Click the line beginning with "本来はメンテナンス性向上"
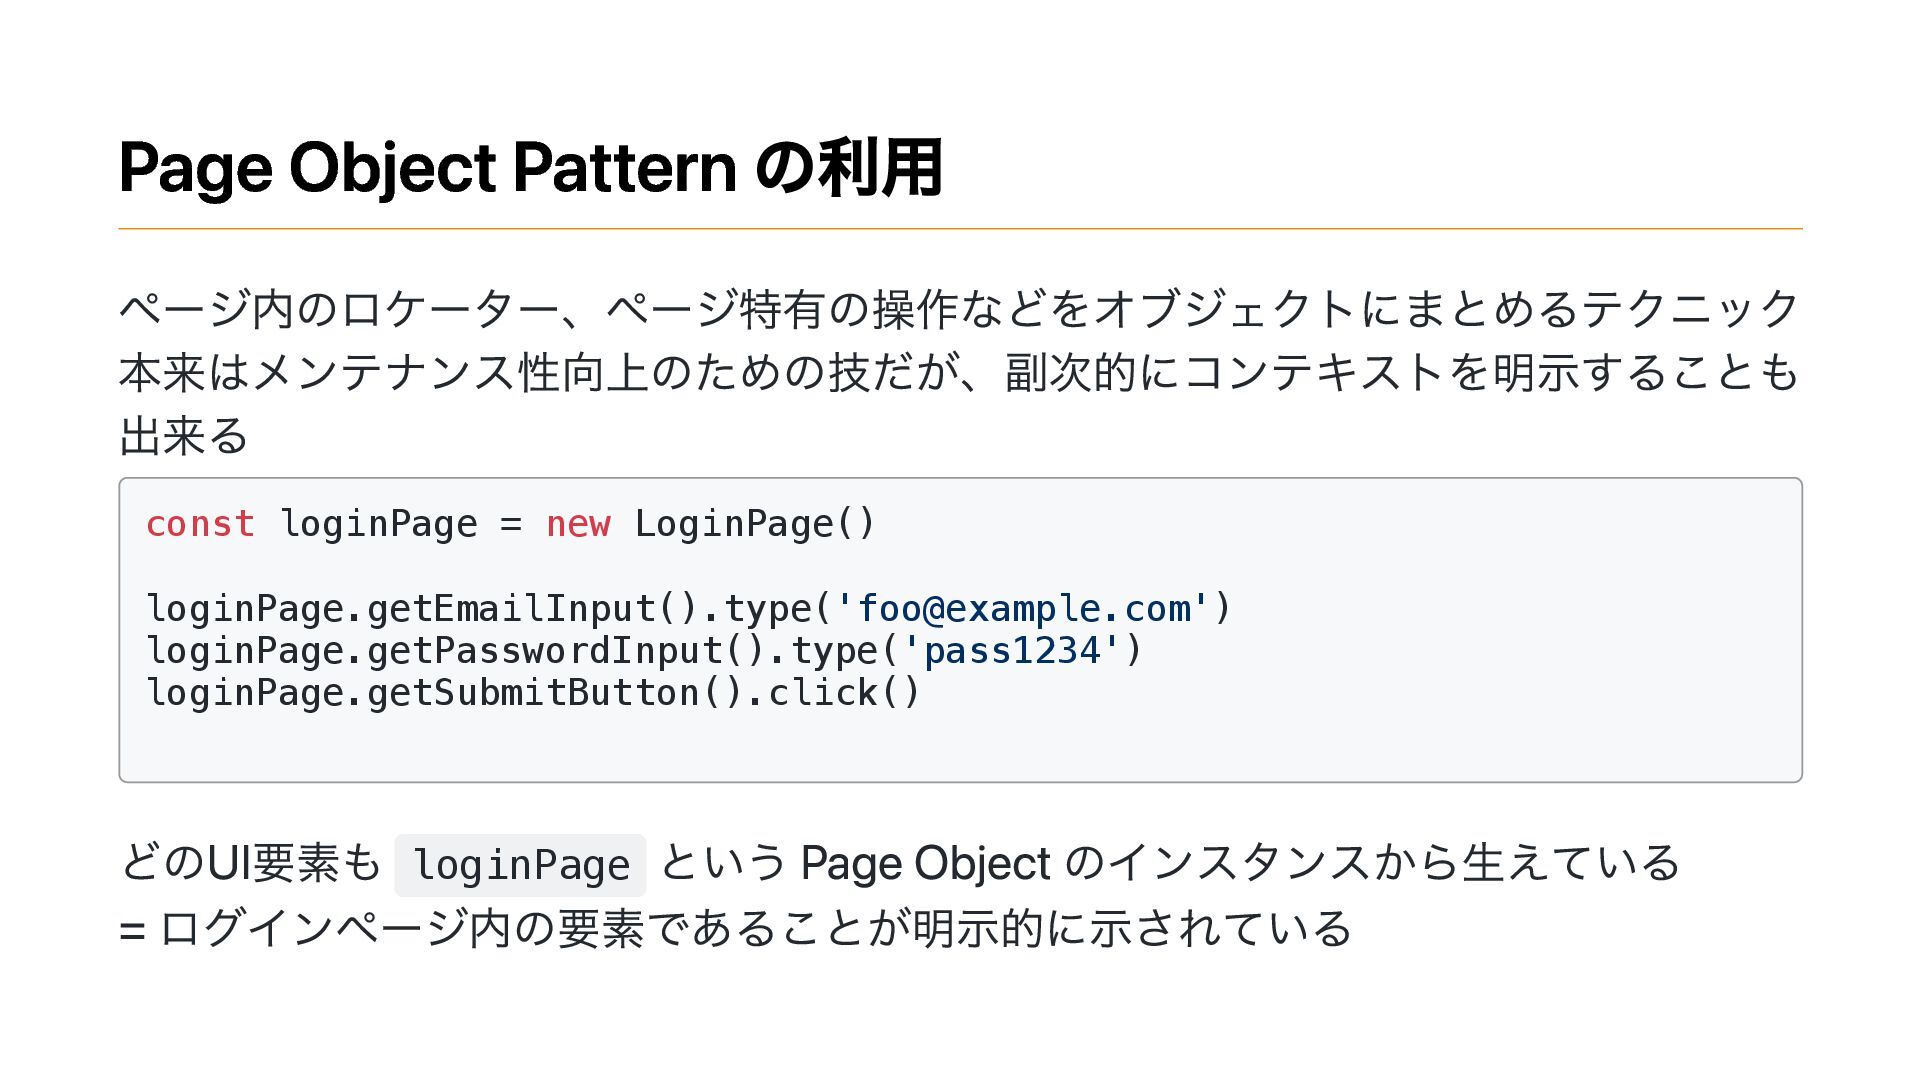 (958, 372)
